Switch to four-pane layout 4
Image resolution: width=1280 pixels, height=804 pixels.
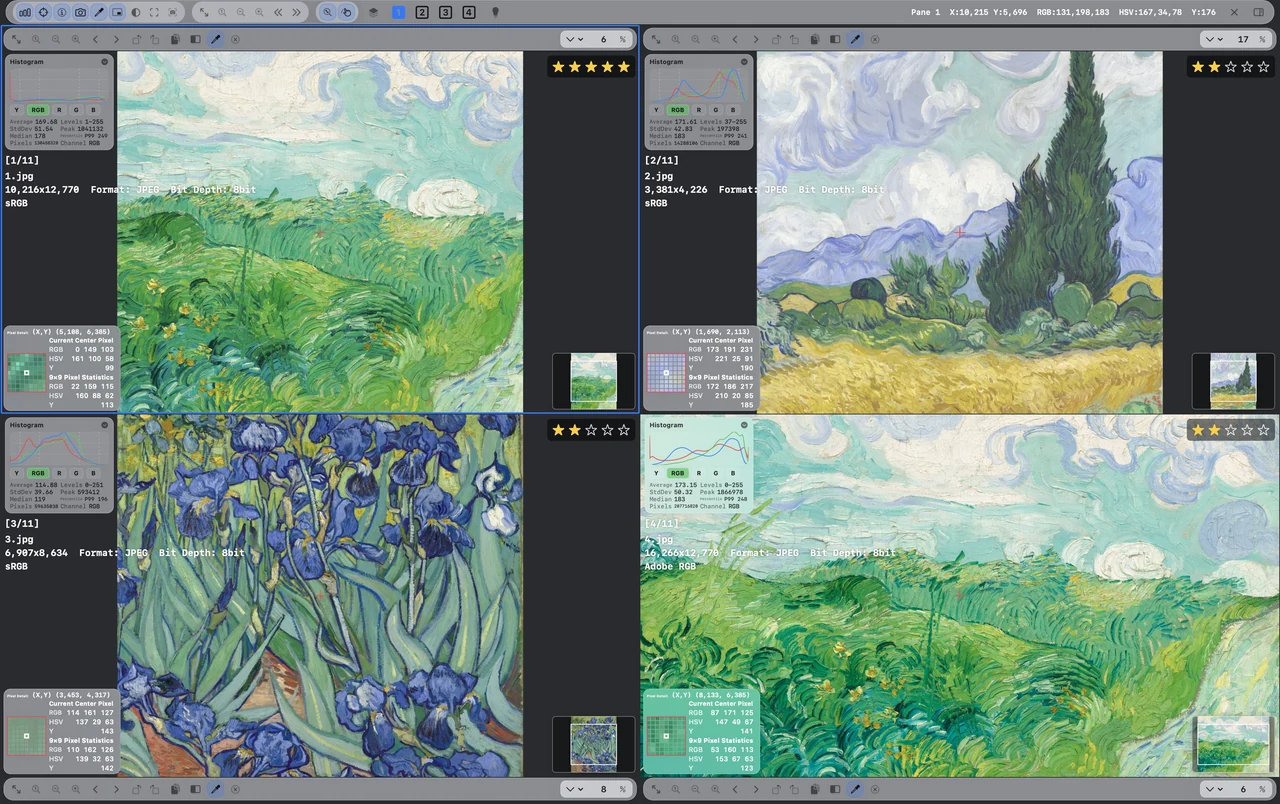pos(470,12)
